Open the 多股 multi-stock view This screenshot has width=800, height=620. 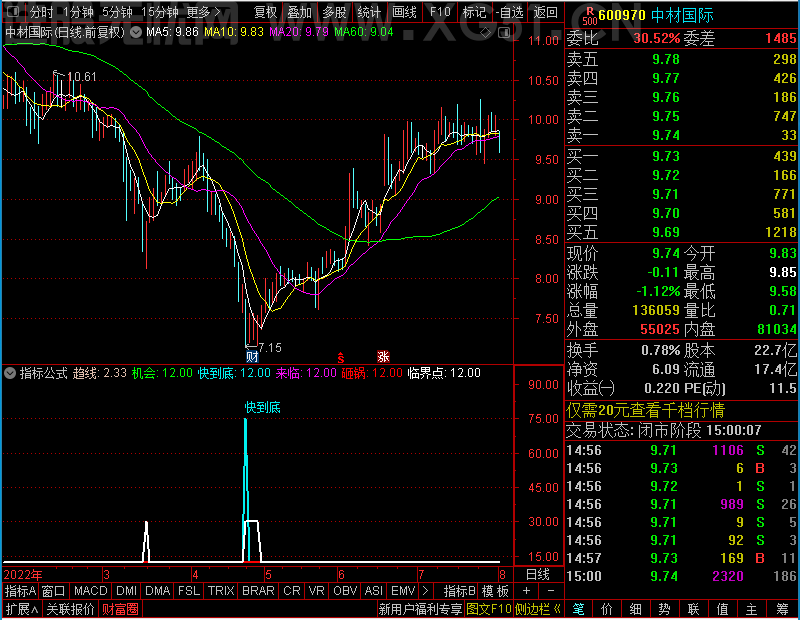[x=334, y=12]
